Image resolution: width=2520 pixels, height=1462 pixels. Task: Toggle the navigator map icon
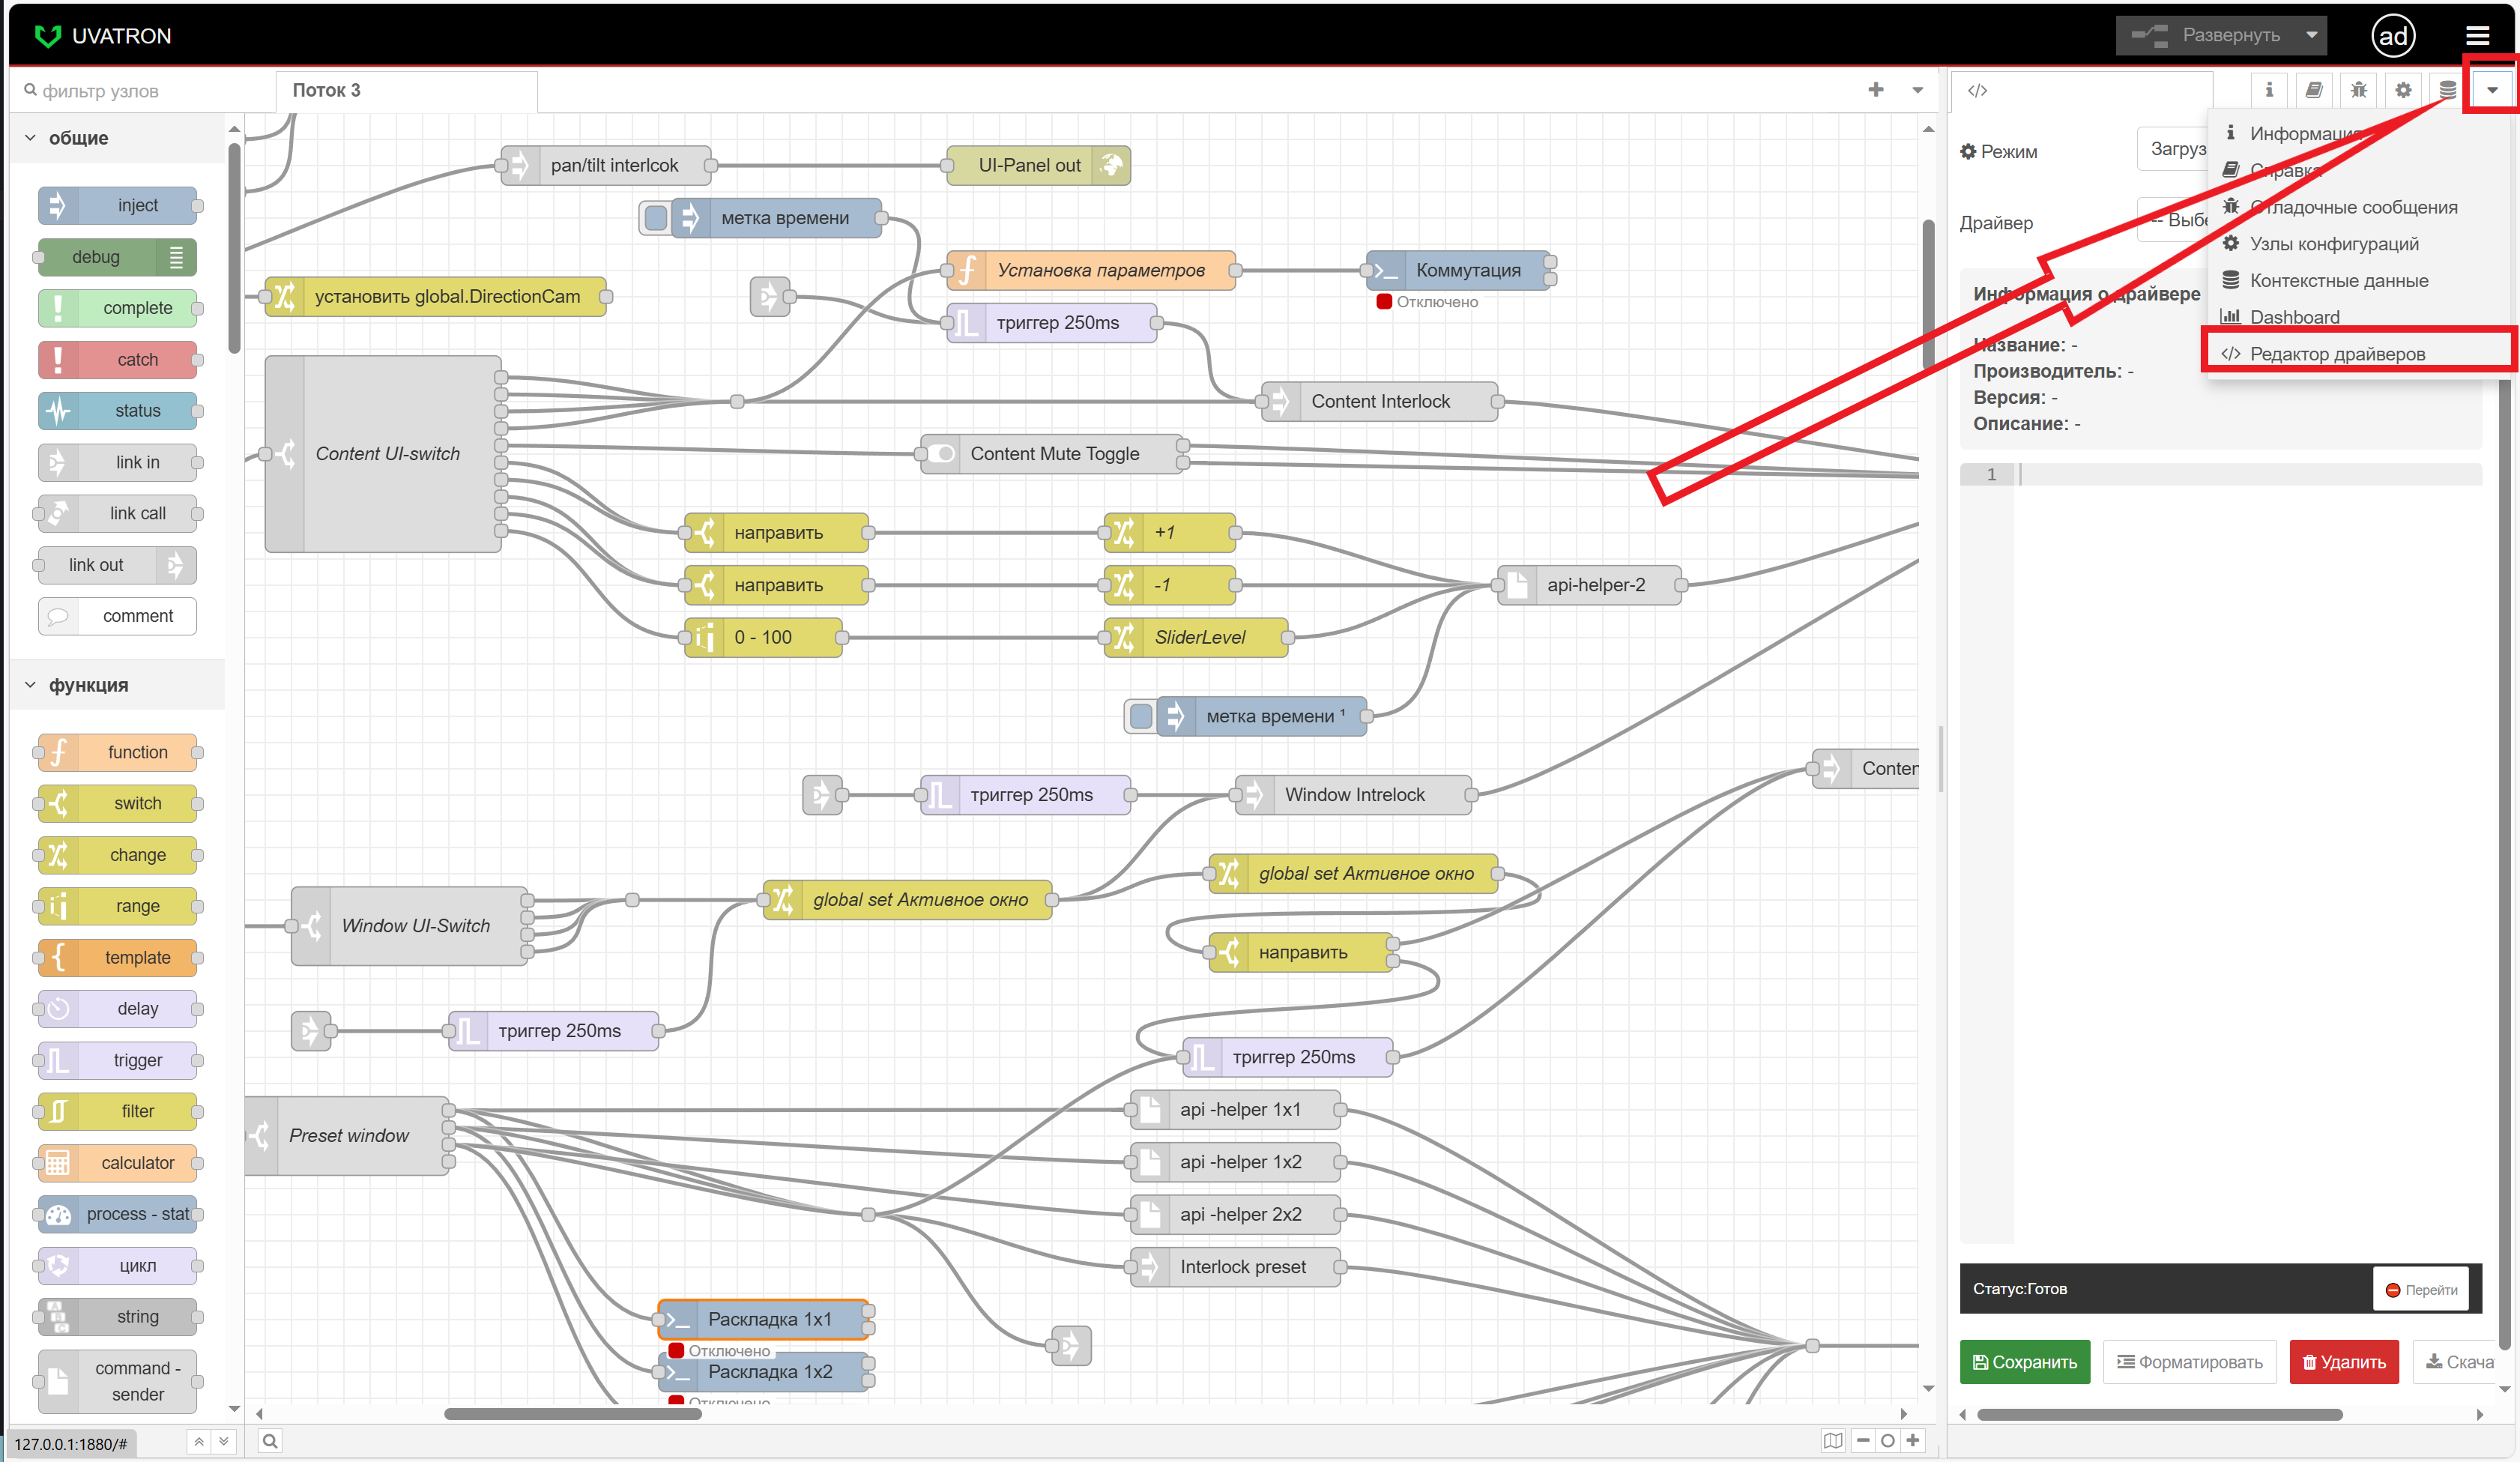pos(1832,1440)
